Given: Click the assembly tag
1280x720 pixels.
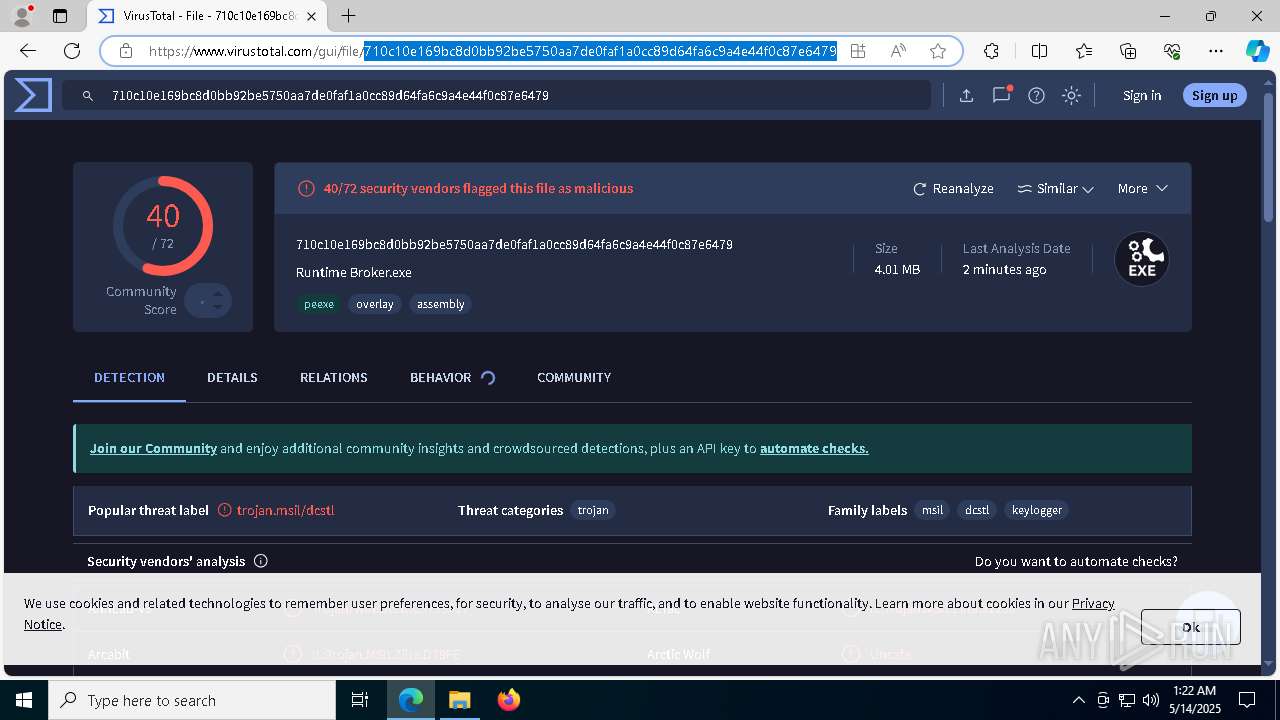Looking at the screenshot, I should [440, 304].
